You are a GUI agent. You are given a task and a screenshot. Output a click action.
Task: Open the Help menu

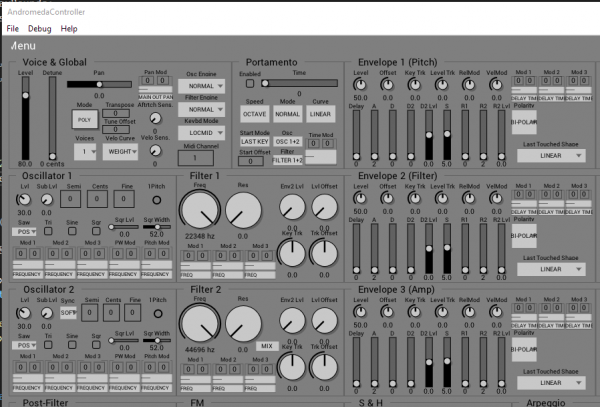pyautogui.click(x=69, y=29)
